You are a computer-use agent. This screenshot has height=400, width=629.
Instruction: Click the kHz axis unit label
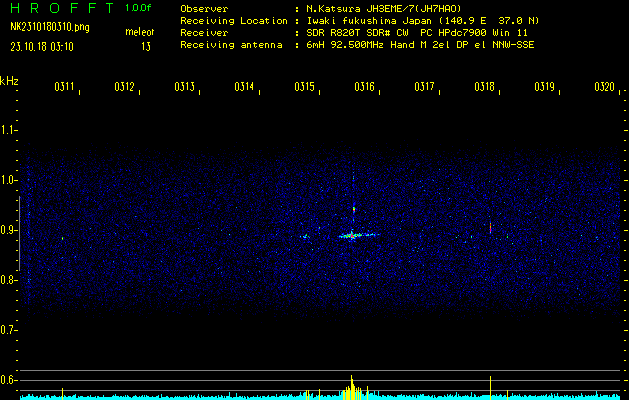[x=9, y=80]
